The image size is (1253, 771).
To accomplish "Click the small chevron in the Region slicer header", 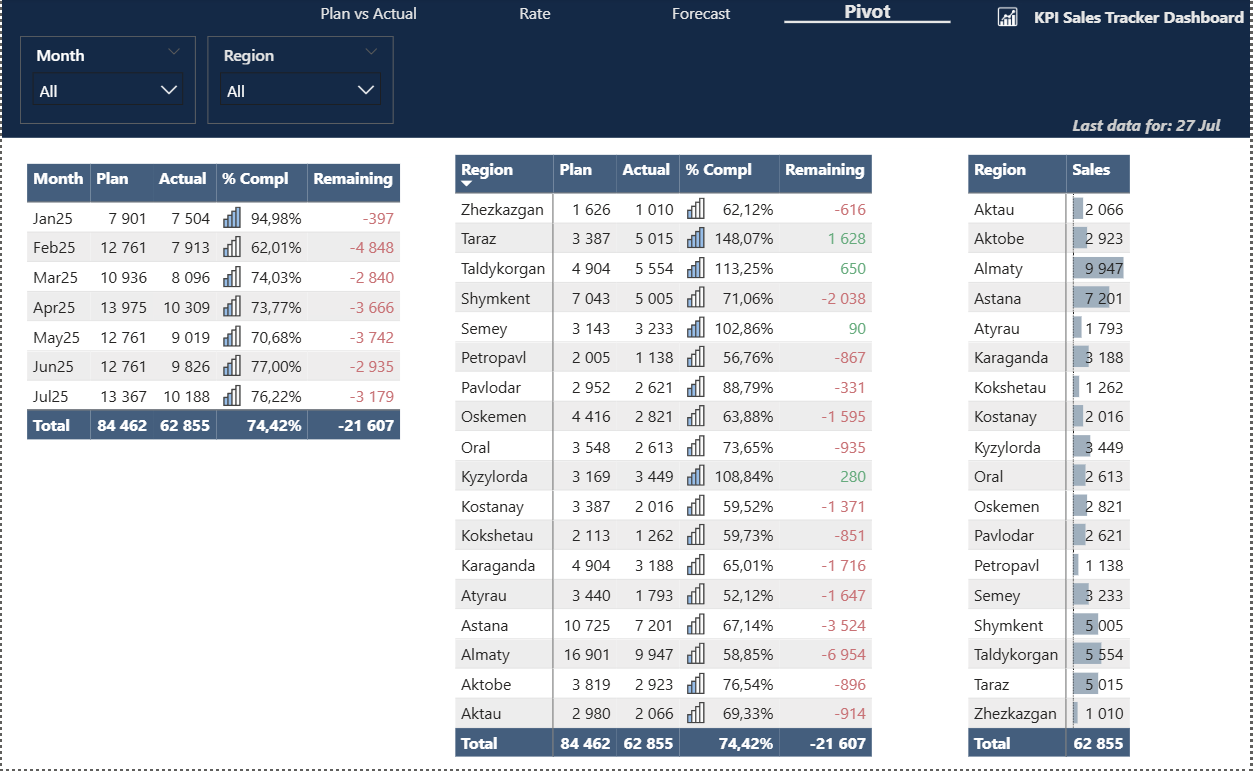I will (x=372, y=51).
